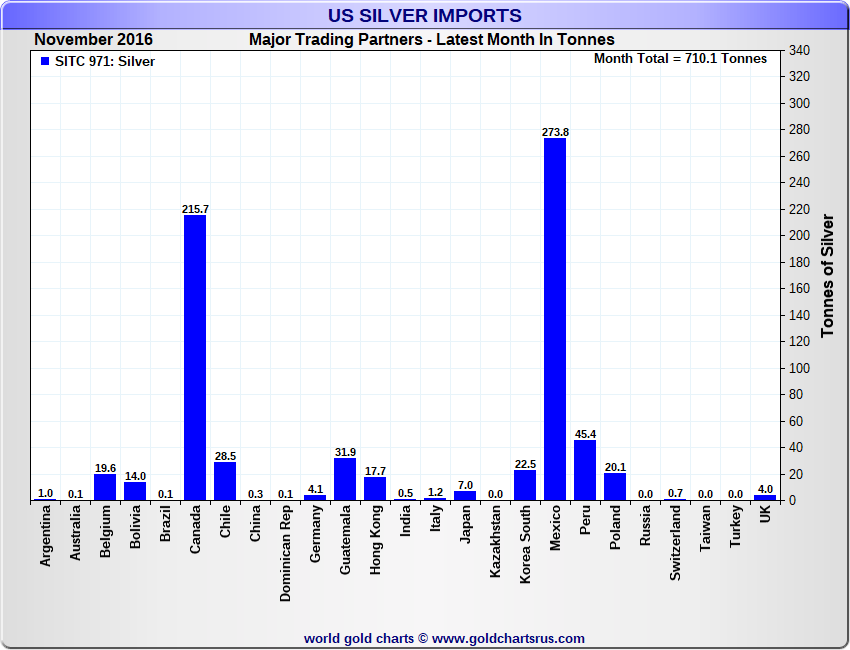The image size is (850, 650).
Task: Click the Peru bar
Action: [585, 470]
